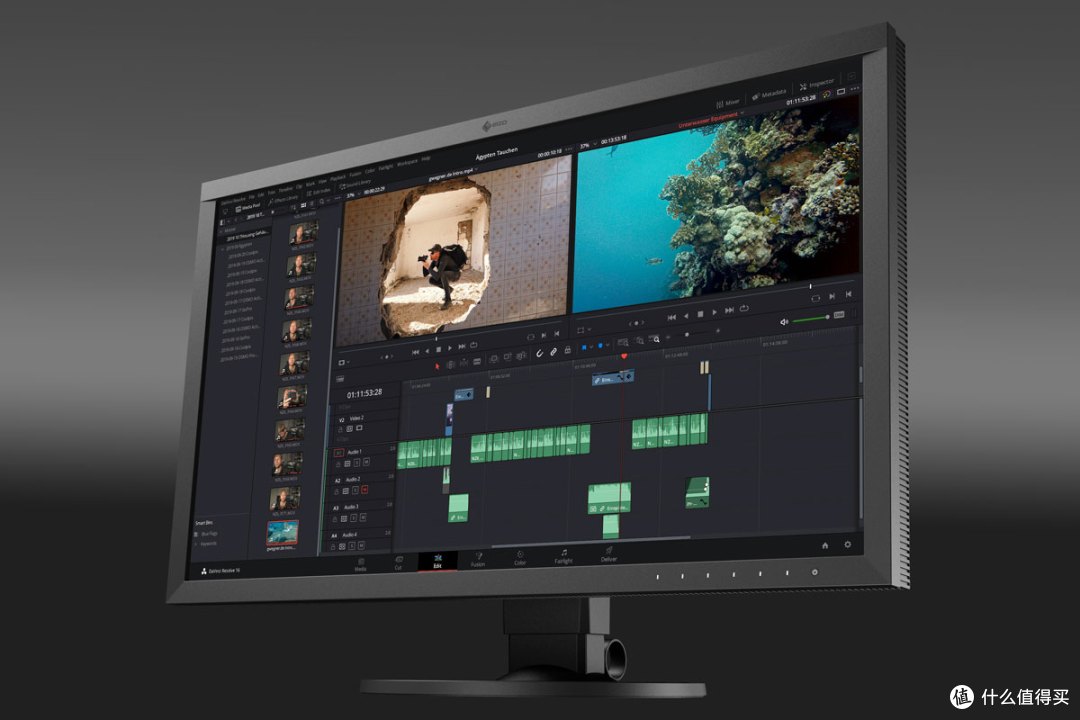Open the Metadata panel
1080x720 pixels.
(x=769, y=94)
